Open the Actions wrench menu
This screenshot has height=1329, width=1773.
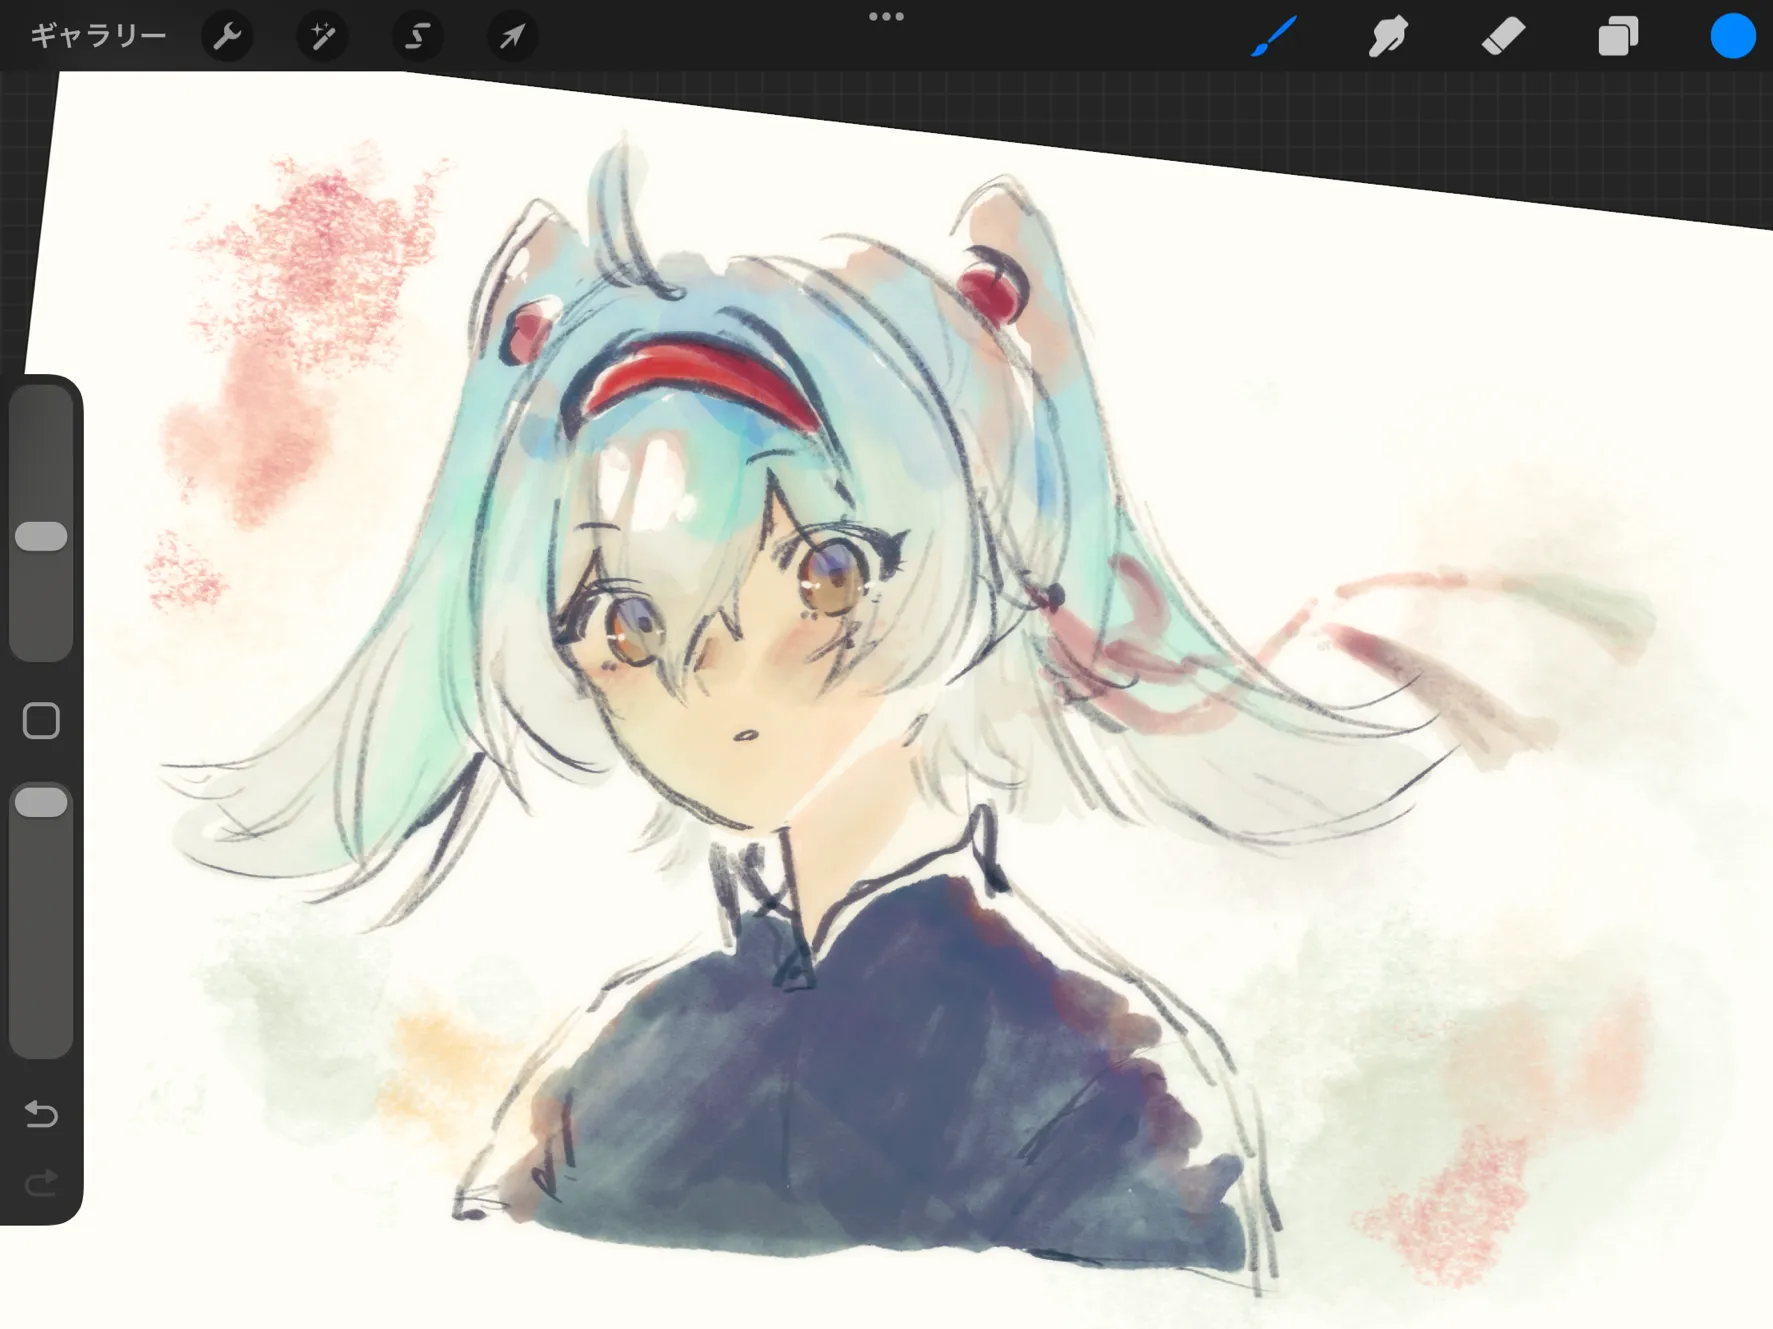[x=227, y=36]
